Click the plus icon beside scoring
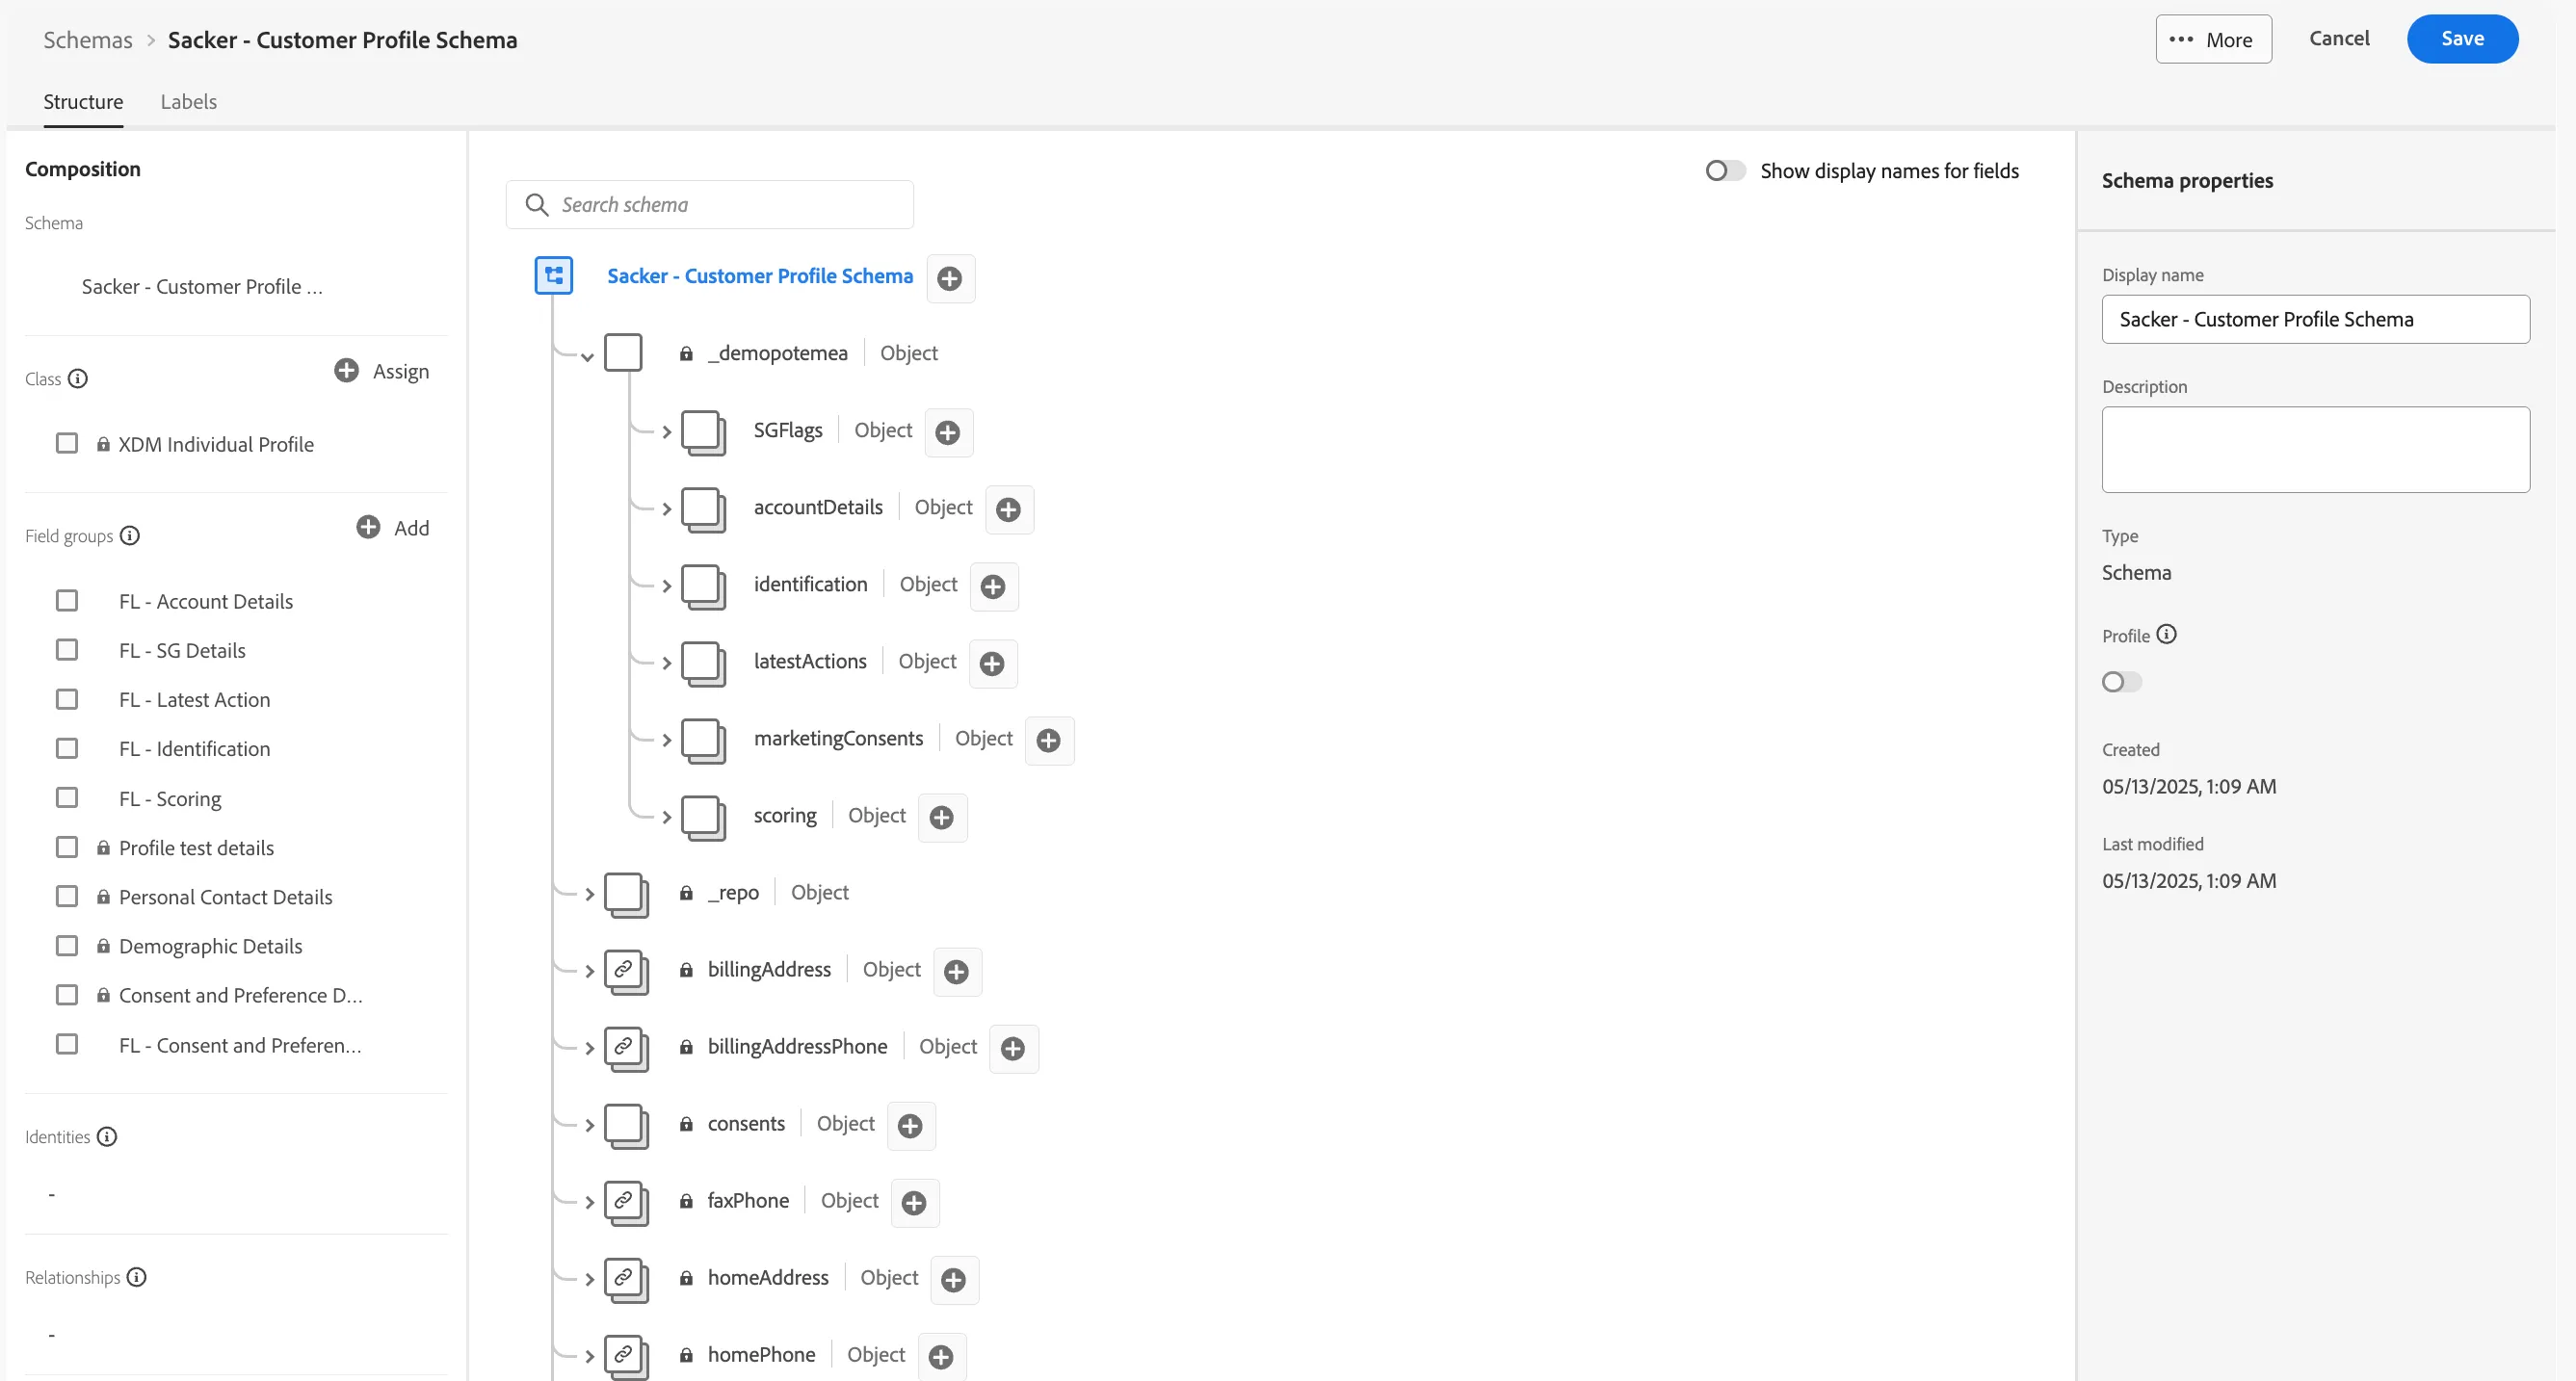This screenshot has height=1381, width=2576. (942, 817)
